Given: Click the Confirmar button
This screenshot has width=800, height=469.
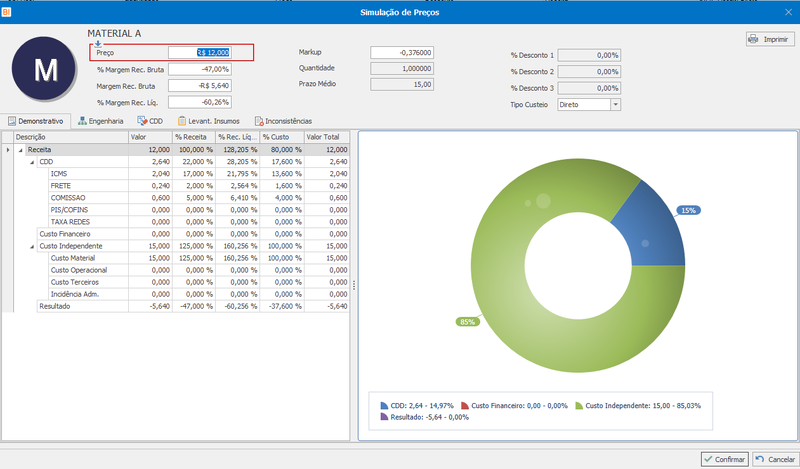Looking at the screenshot, I should coord(724,459).
